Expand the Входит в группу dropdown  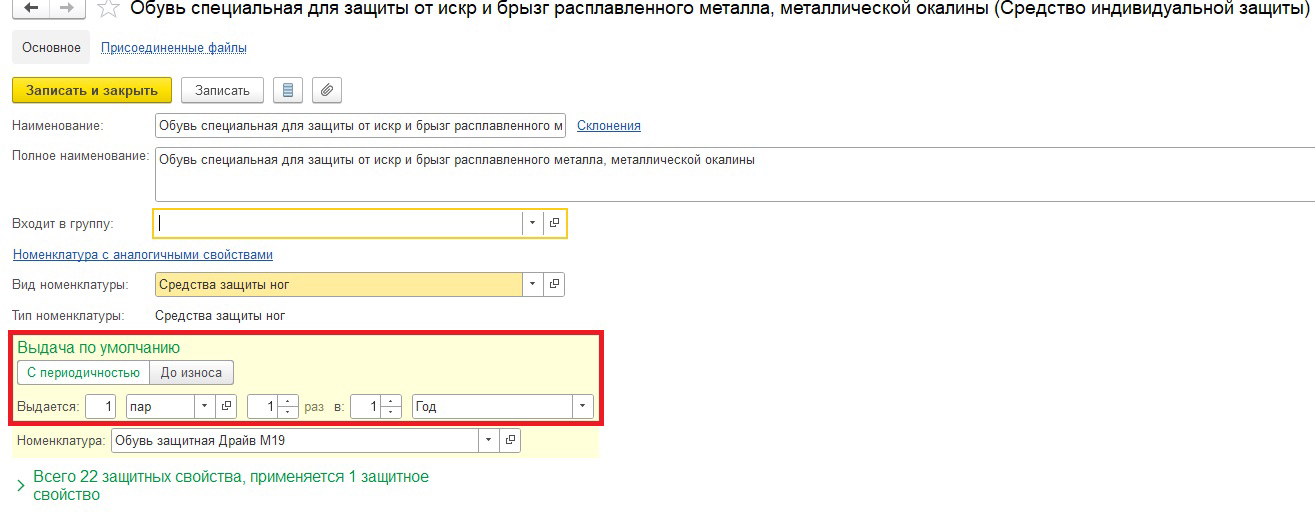point(533,223)
